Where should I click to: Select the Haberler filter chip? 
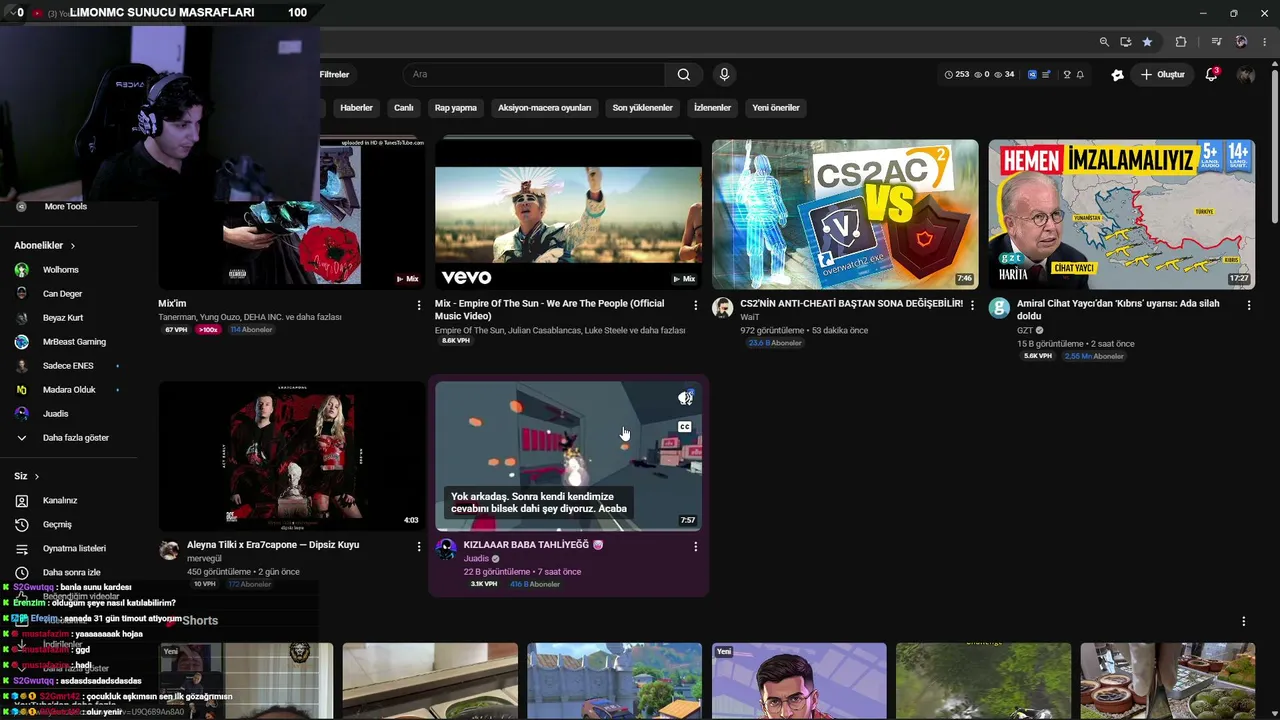pyautogui.click(x=356, y=108)
